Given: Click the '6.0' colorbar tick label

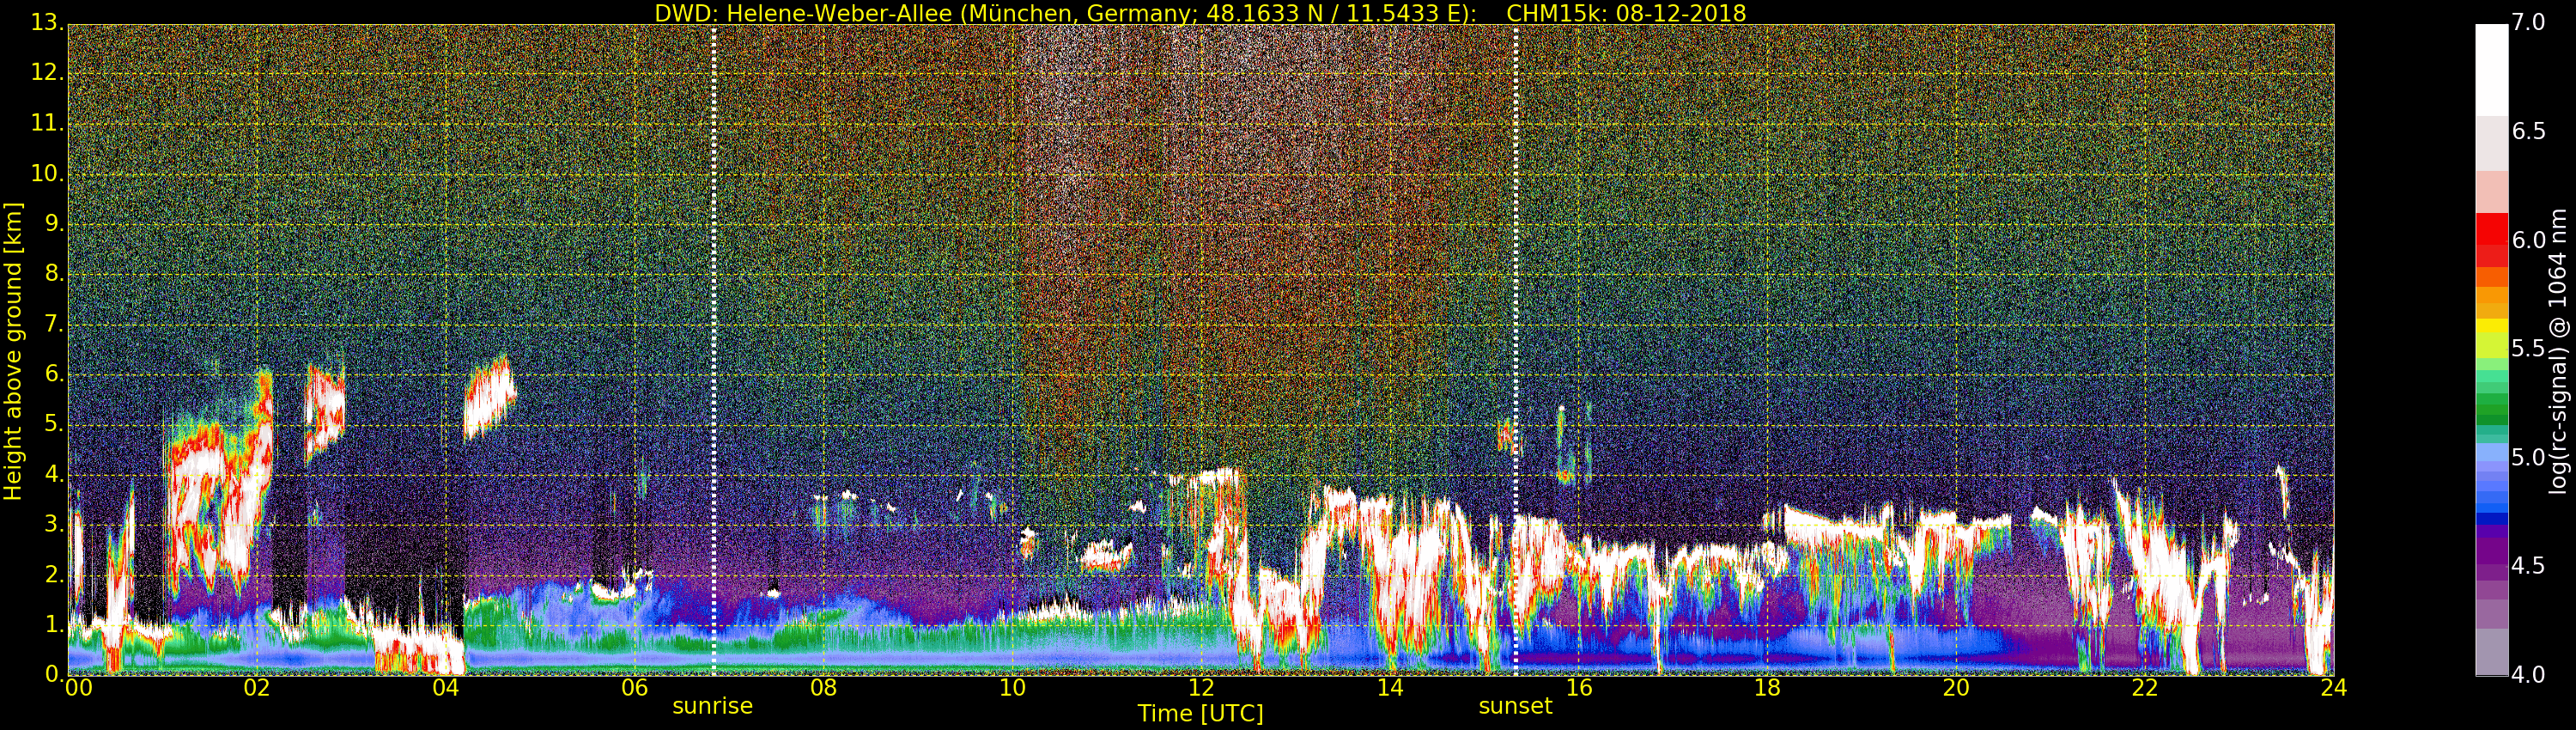Looking at the screenshot, I should click(x=2529, y=241).
